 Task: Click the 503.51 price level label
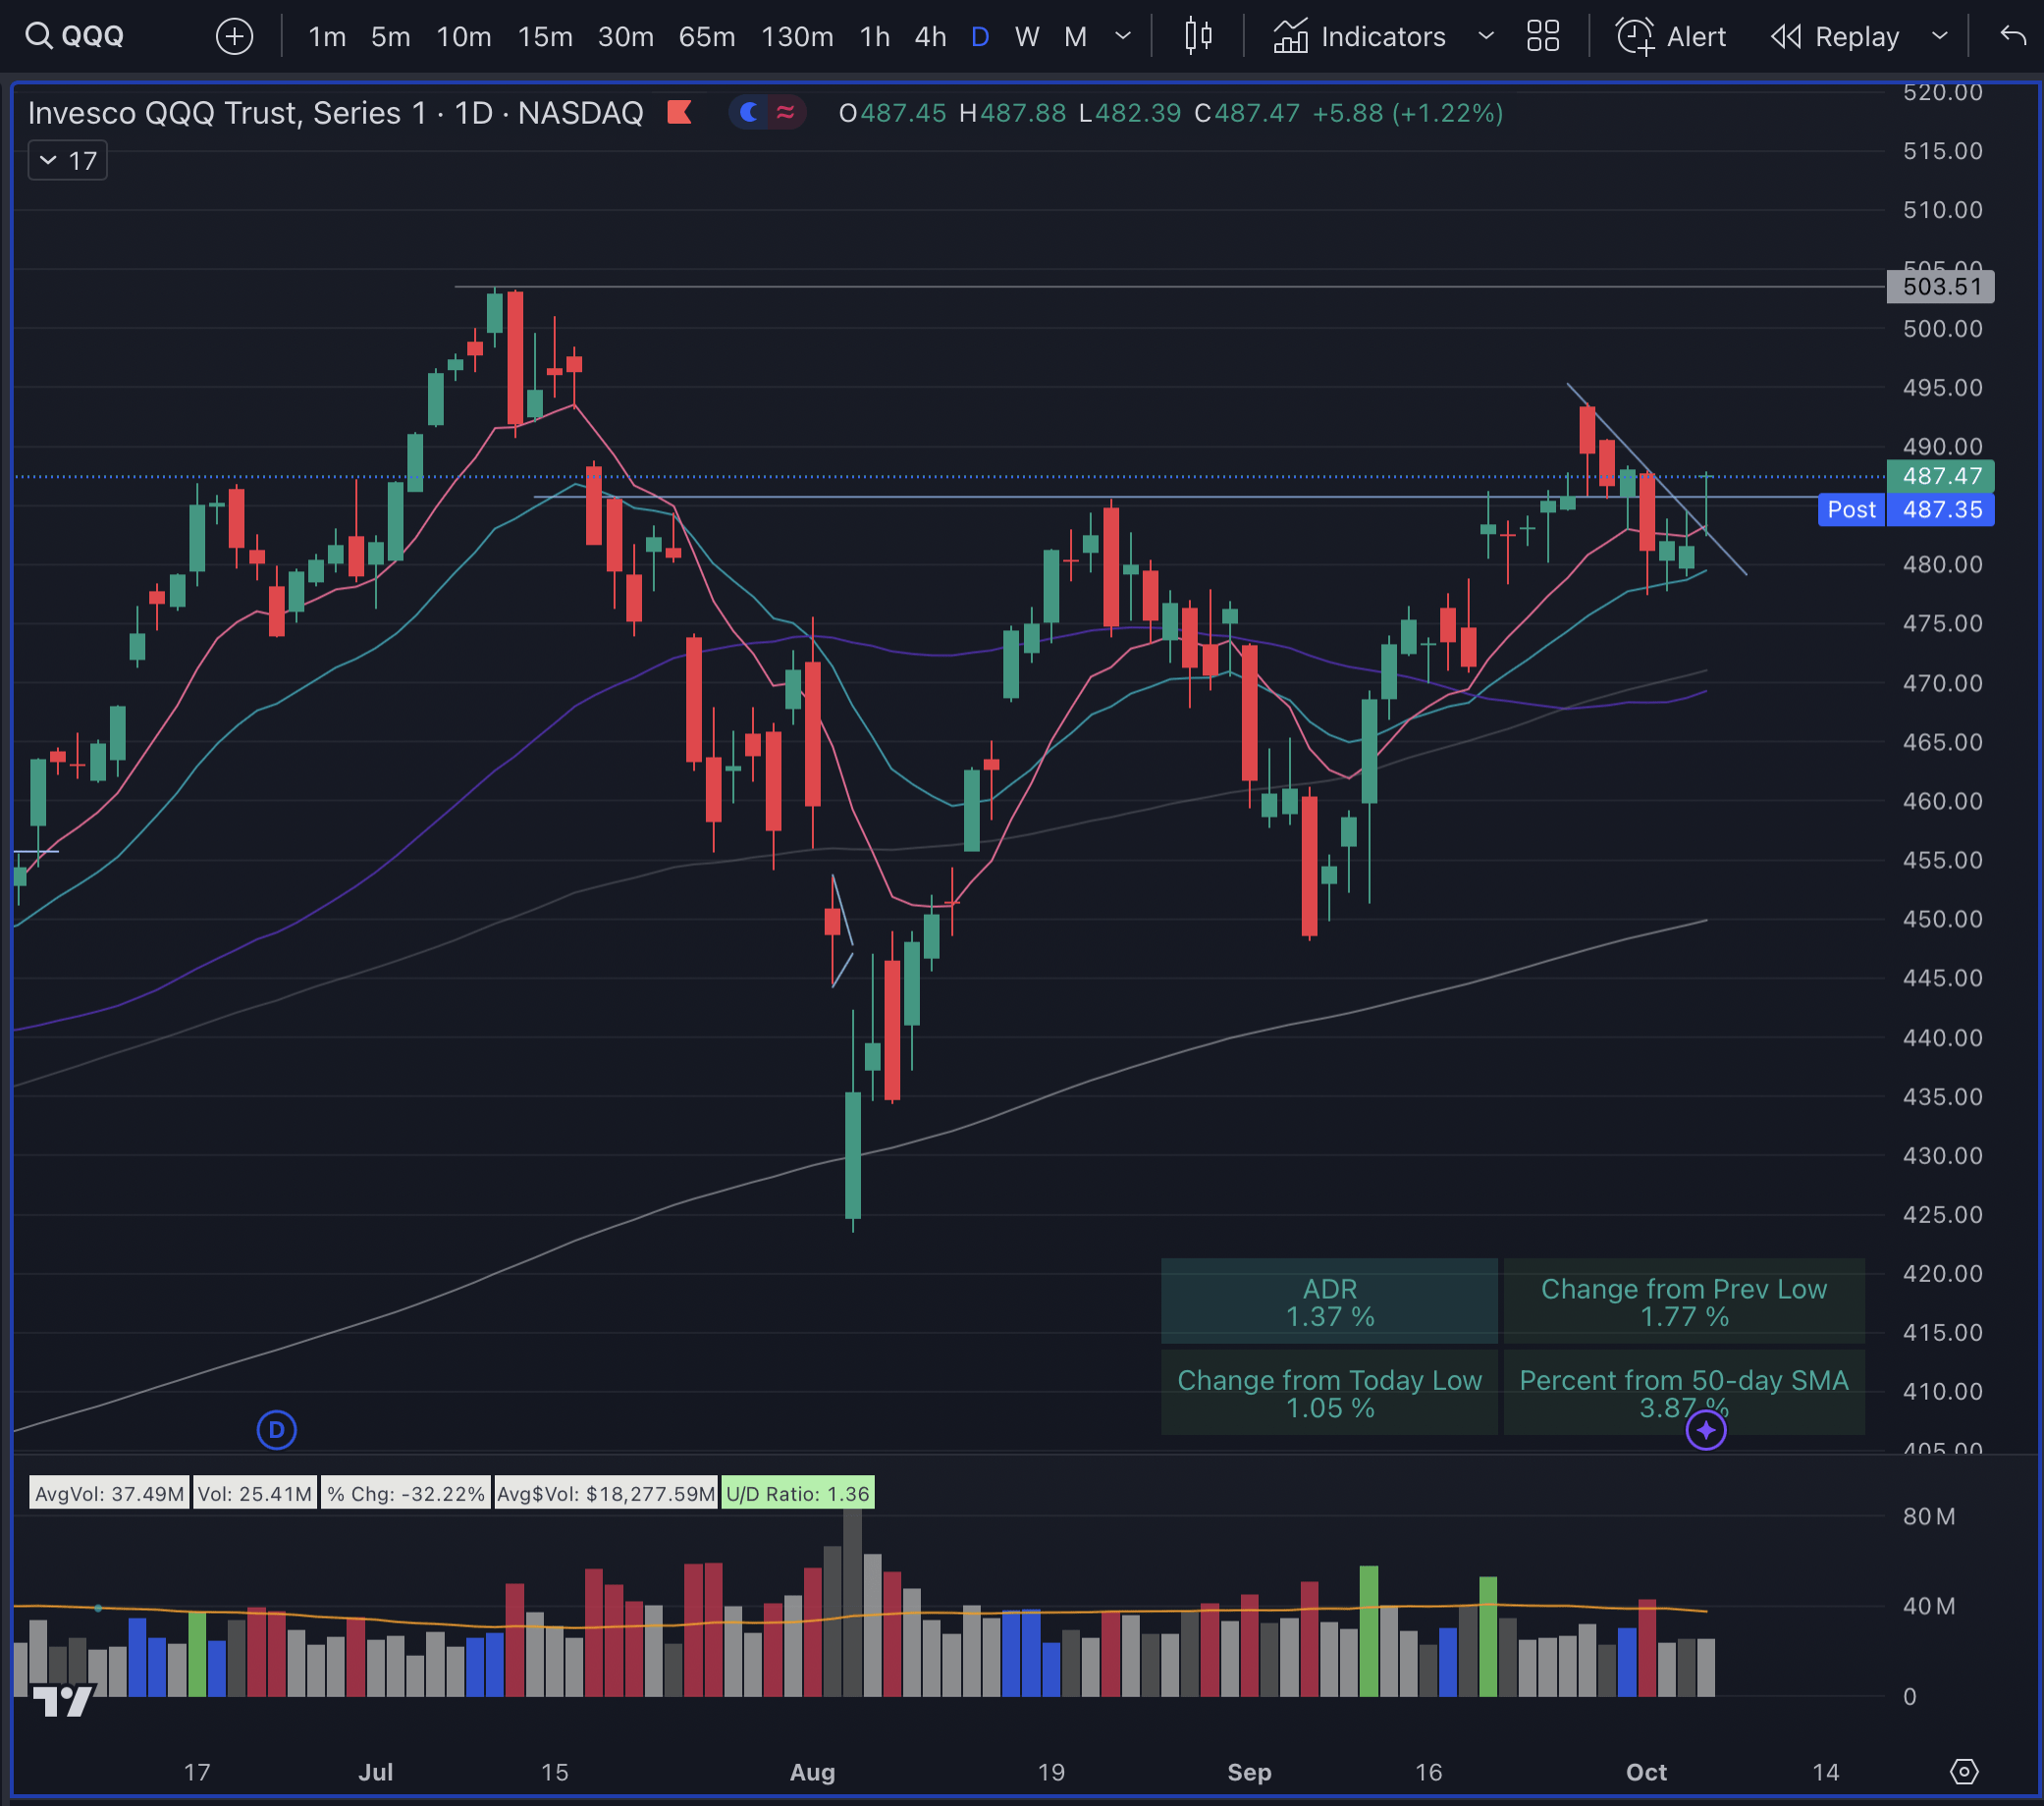click(x=1939, y=287)
